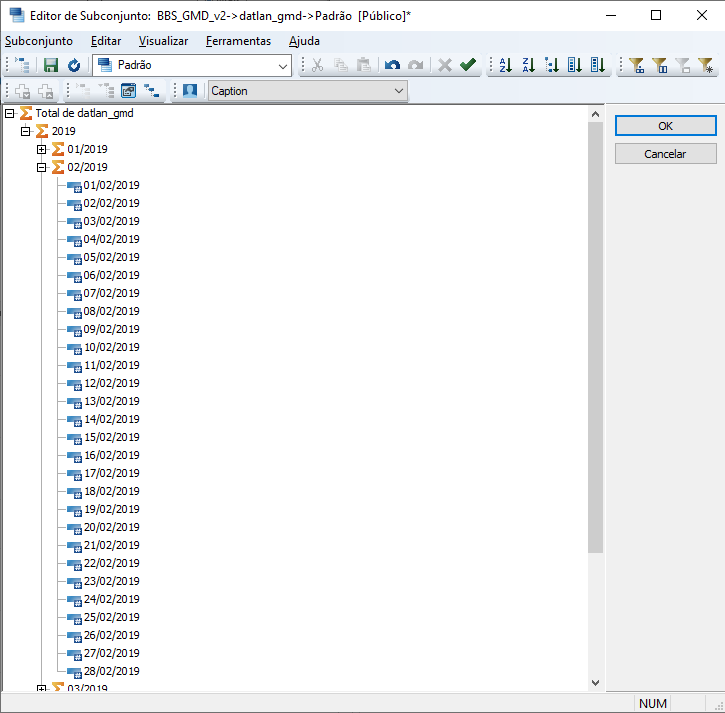Collapse the 2019 year node

pos(26,131)
